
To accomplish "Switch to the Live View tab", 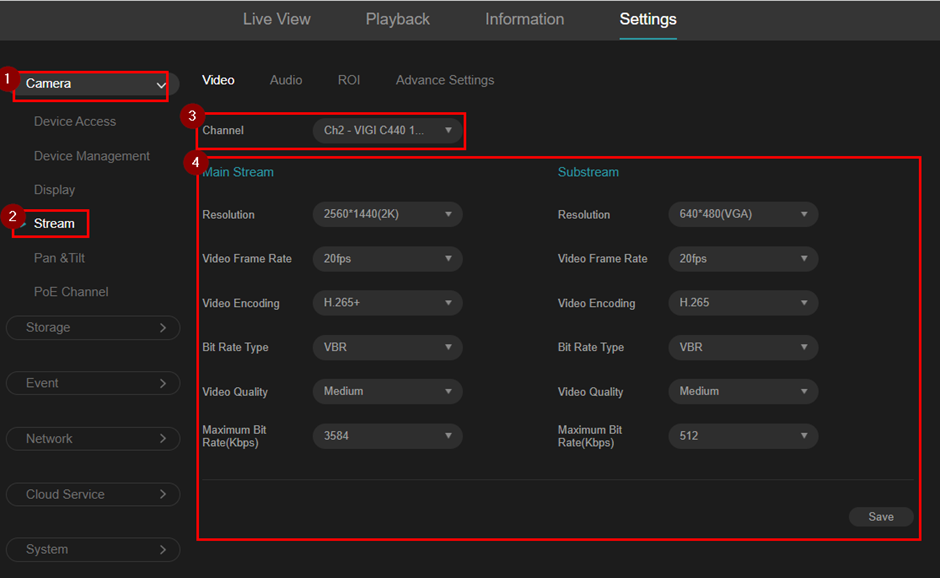I will (x=276, y=19).
